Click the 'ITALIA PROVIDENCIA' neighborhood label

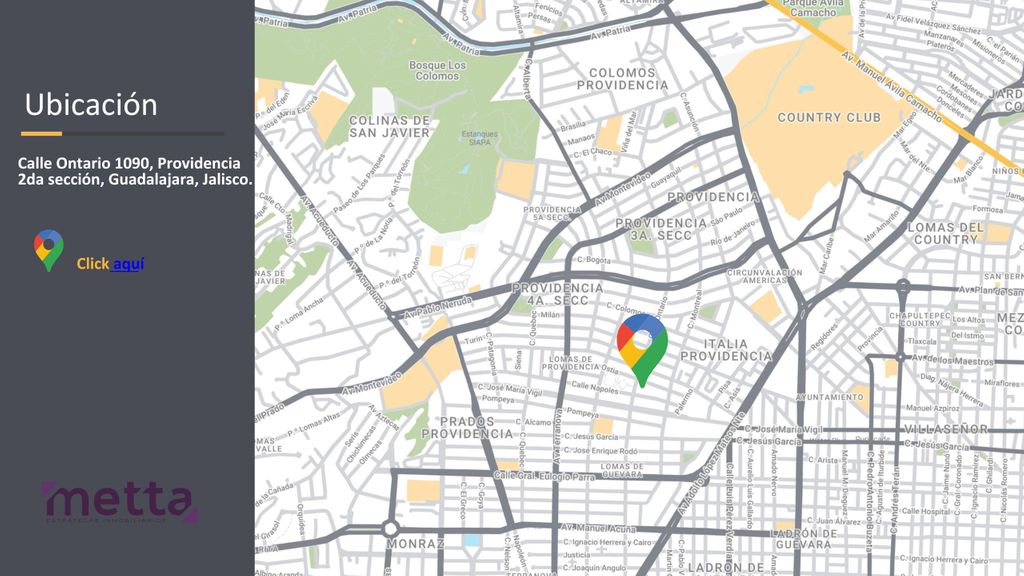(x=726, y=350)
